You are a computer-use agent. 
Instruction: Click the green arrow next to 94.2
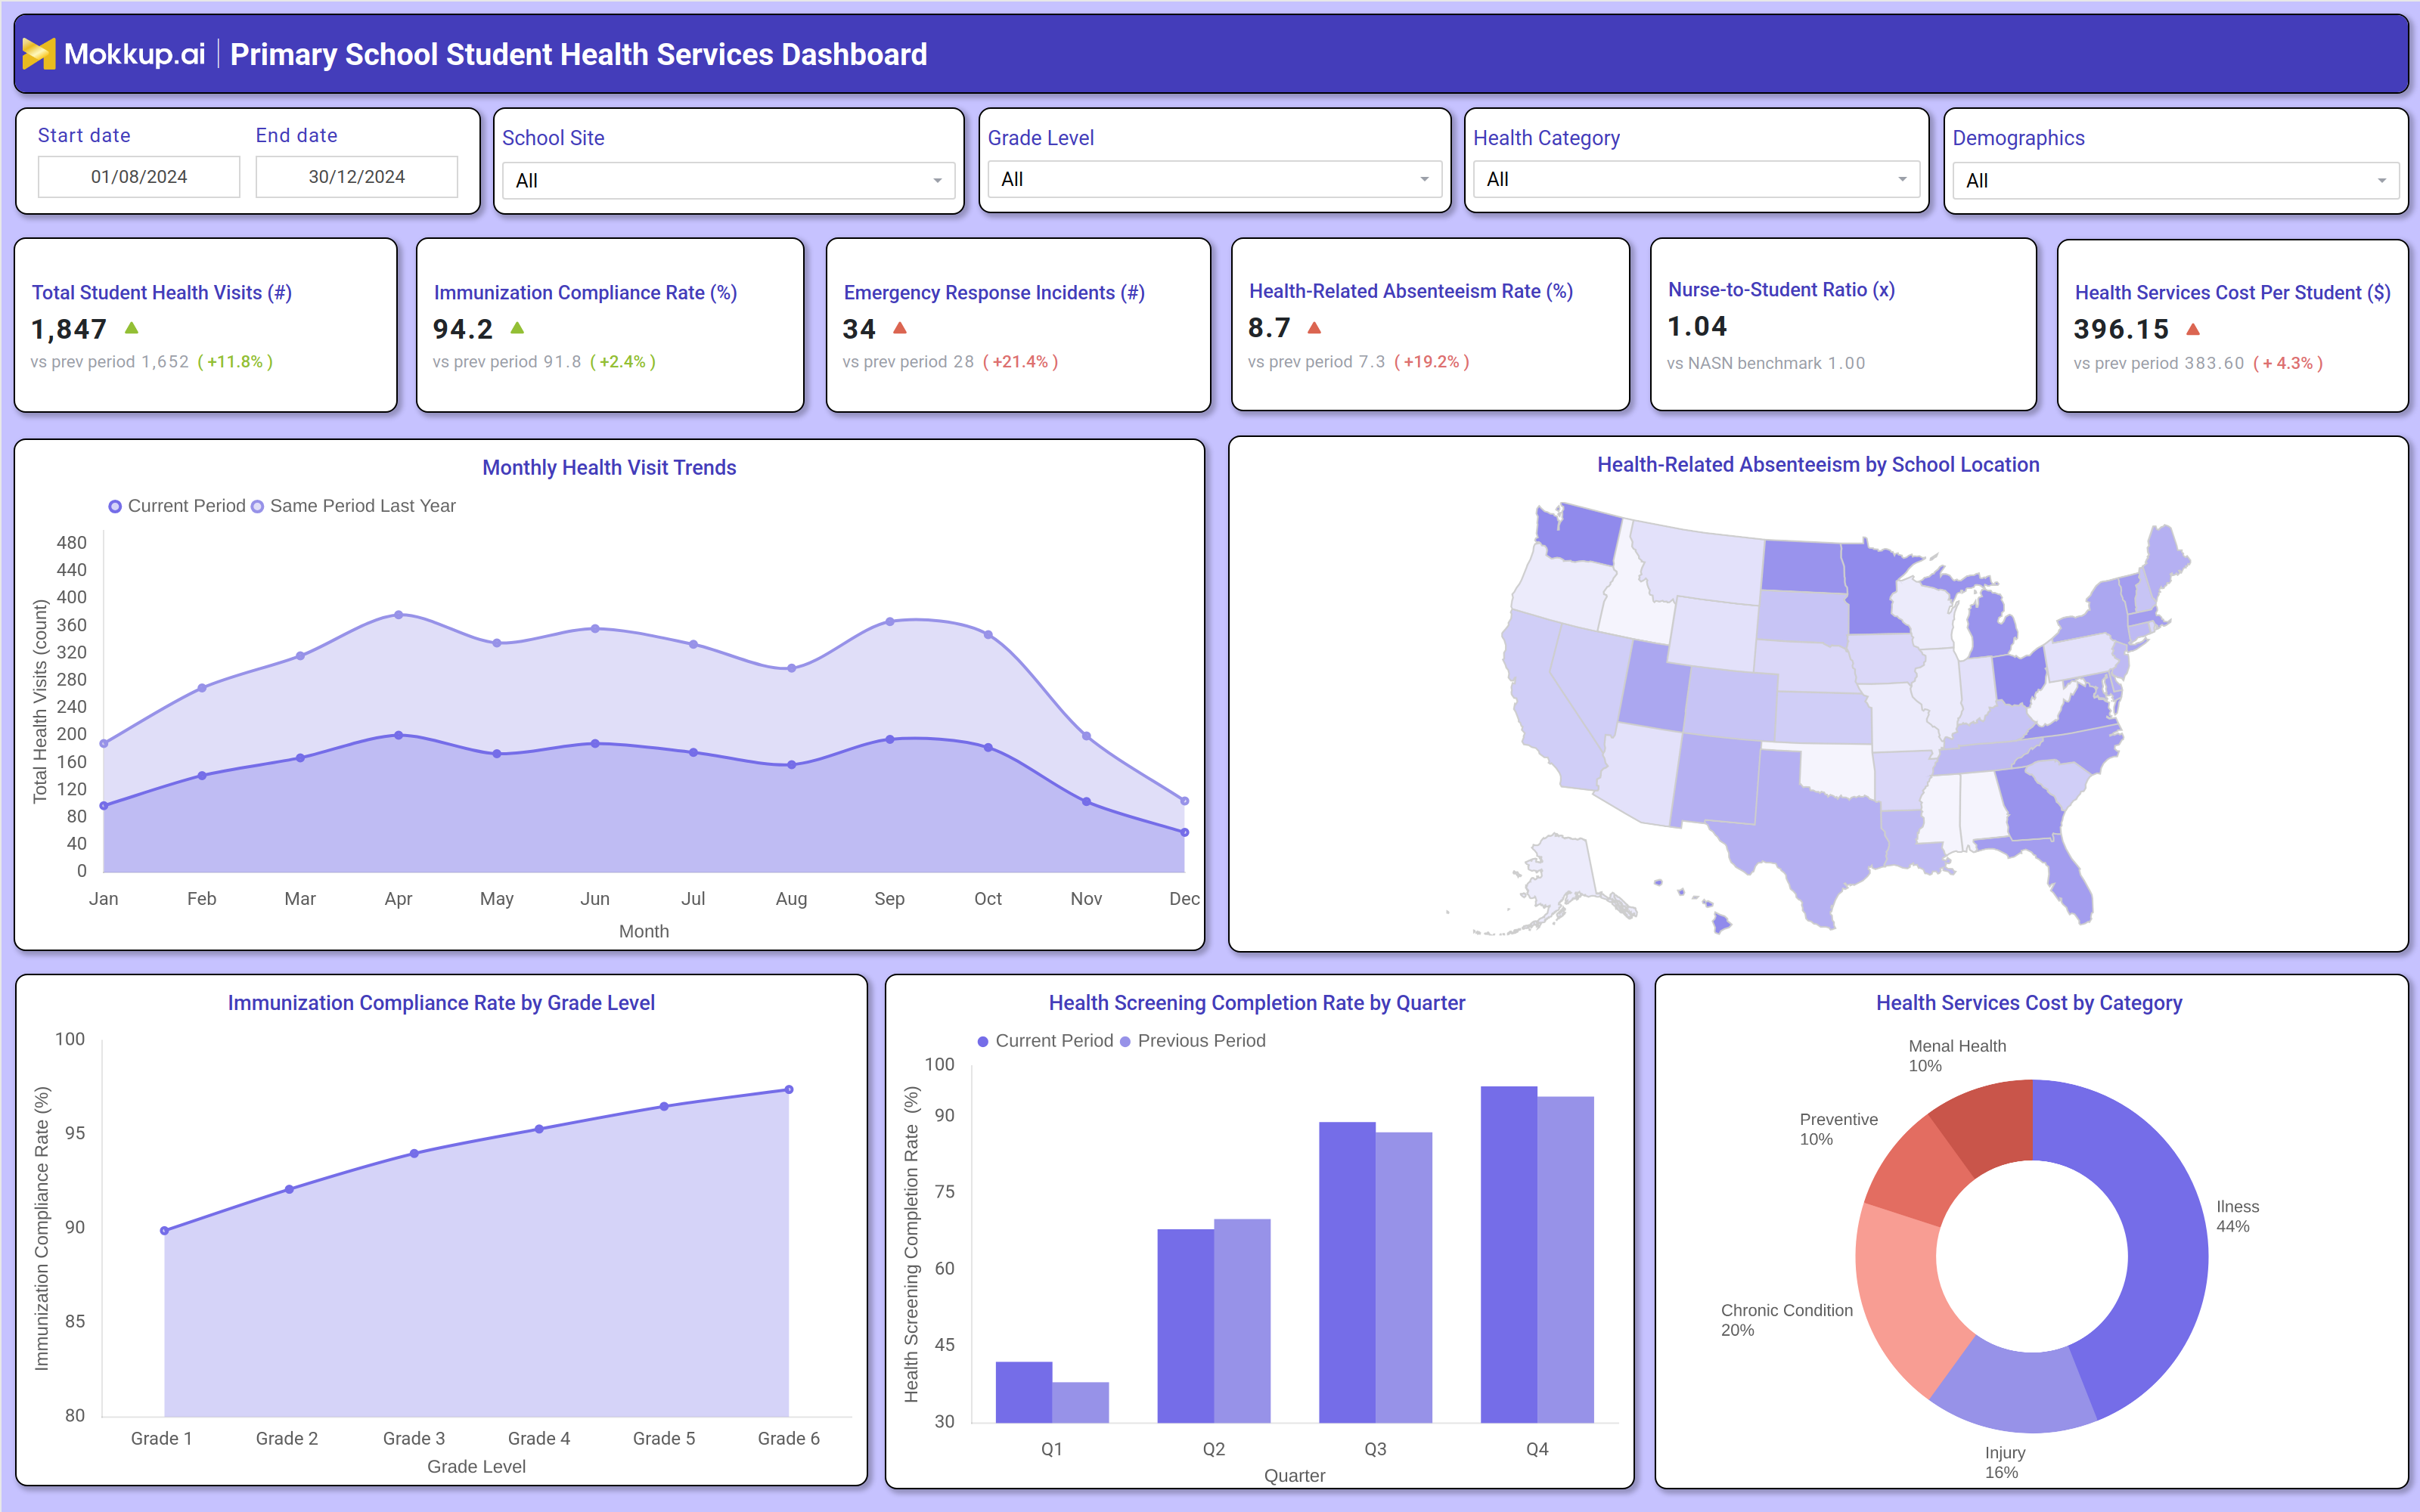click(x=517, y=328)
